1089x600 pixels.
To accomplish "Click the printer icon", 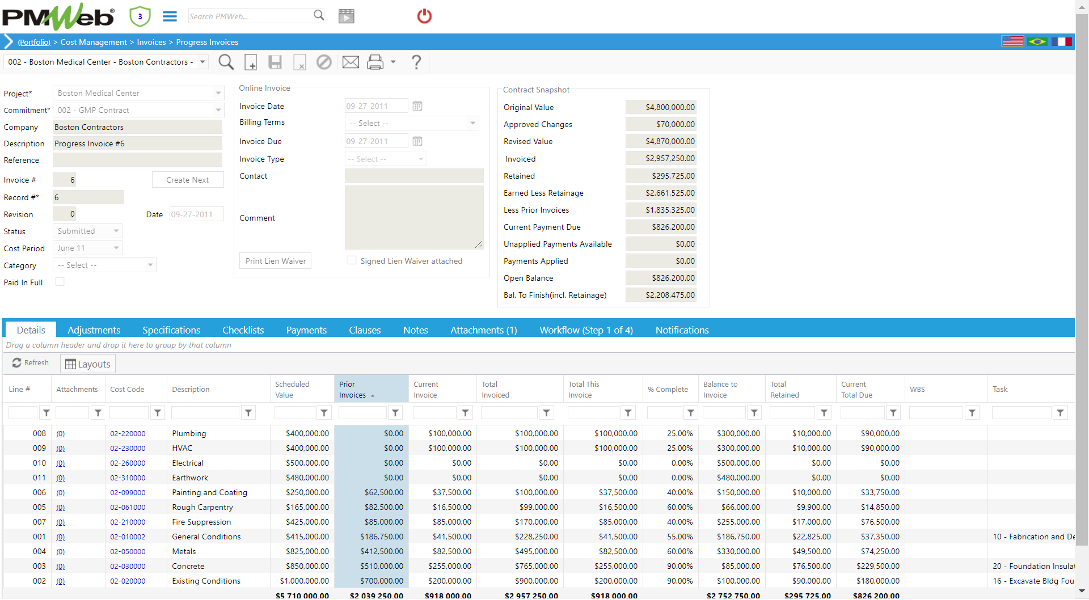I will 375,62.
